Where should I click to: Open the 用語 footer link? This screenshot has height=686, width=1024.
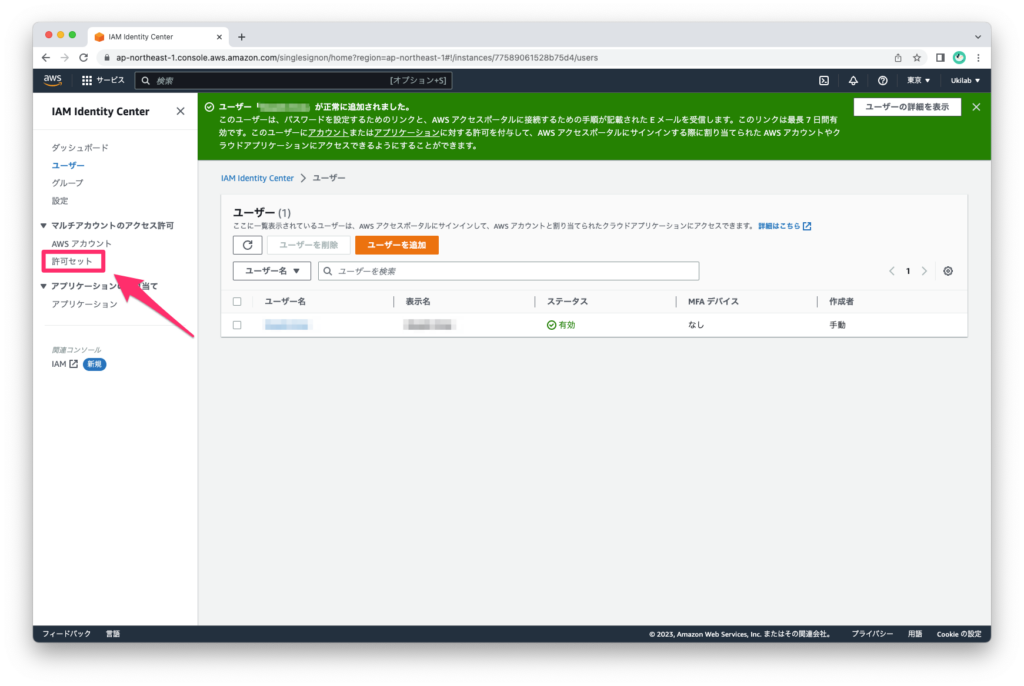915,634
